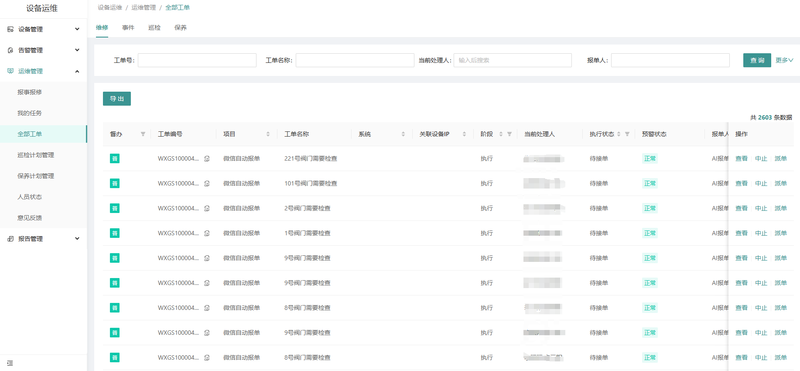Sort by the 关联设备IP column arrows

pyautogui.click(x=464, y=134)
